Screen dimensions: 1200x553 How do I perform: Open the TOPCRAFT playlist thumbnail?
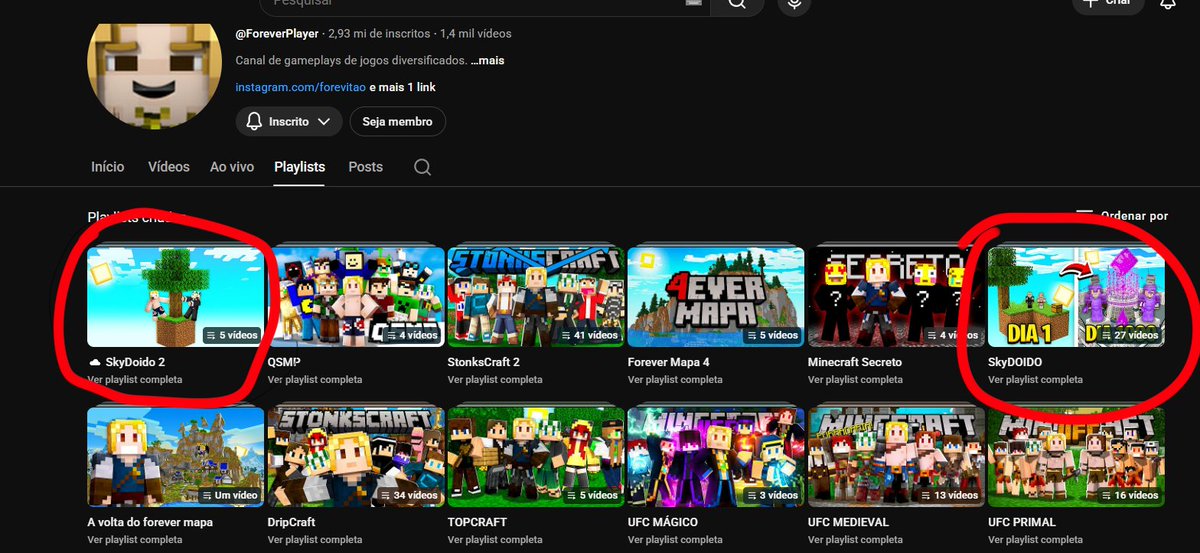536,456
